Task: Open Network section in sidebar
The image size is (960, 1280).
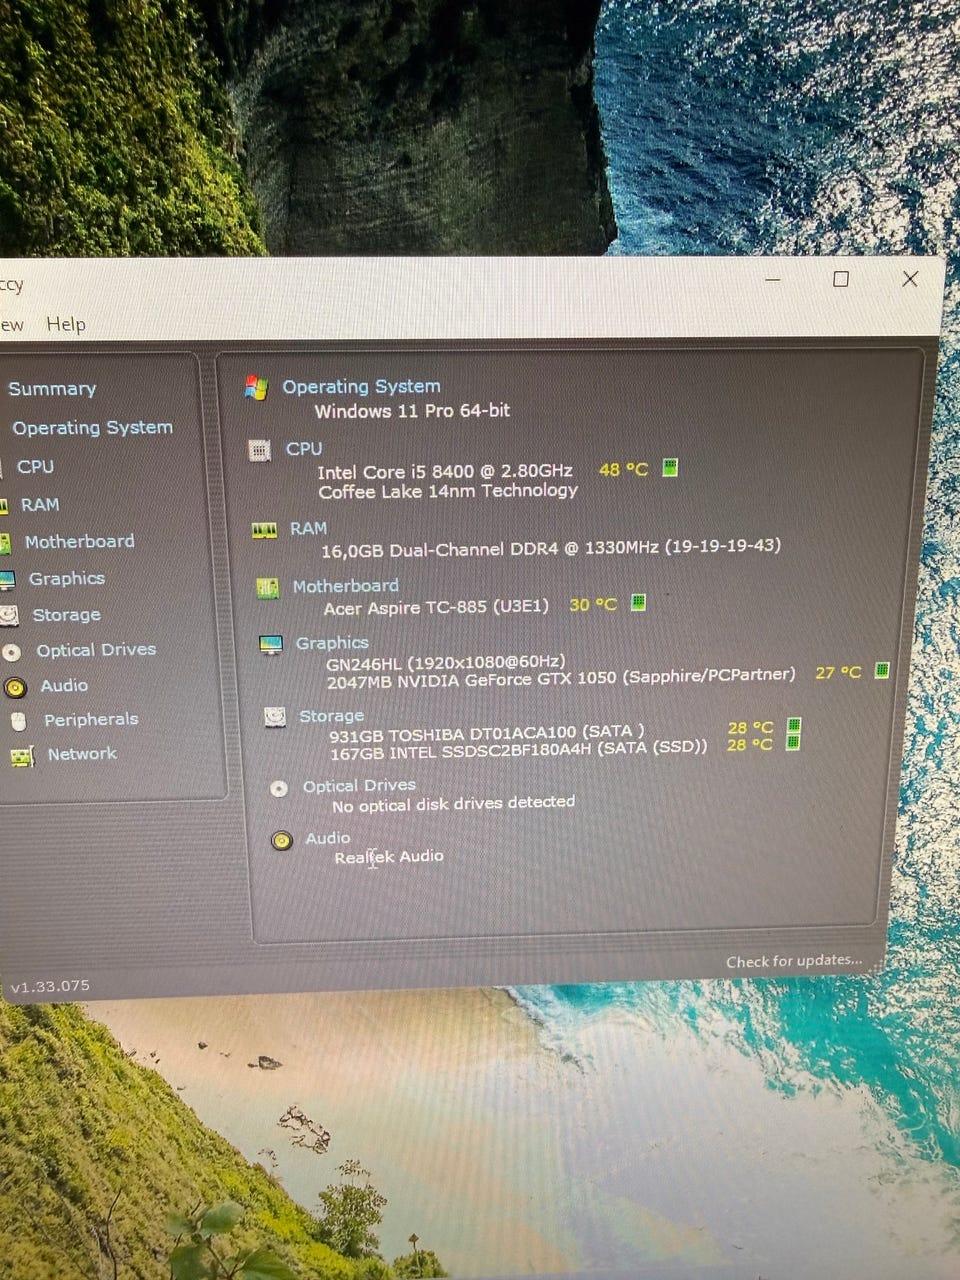Action: pos(82,754)
